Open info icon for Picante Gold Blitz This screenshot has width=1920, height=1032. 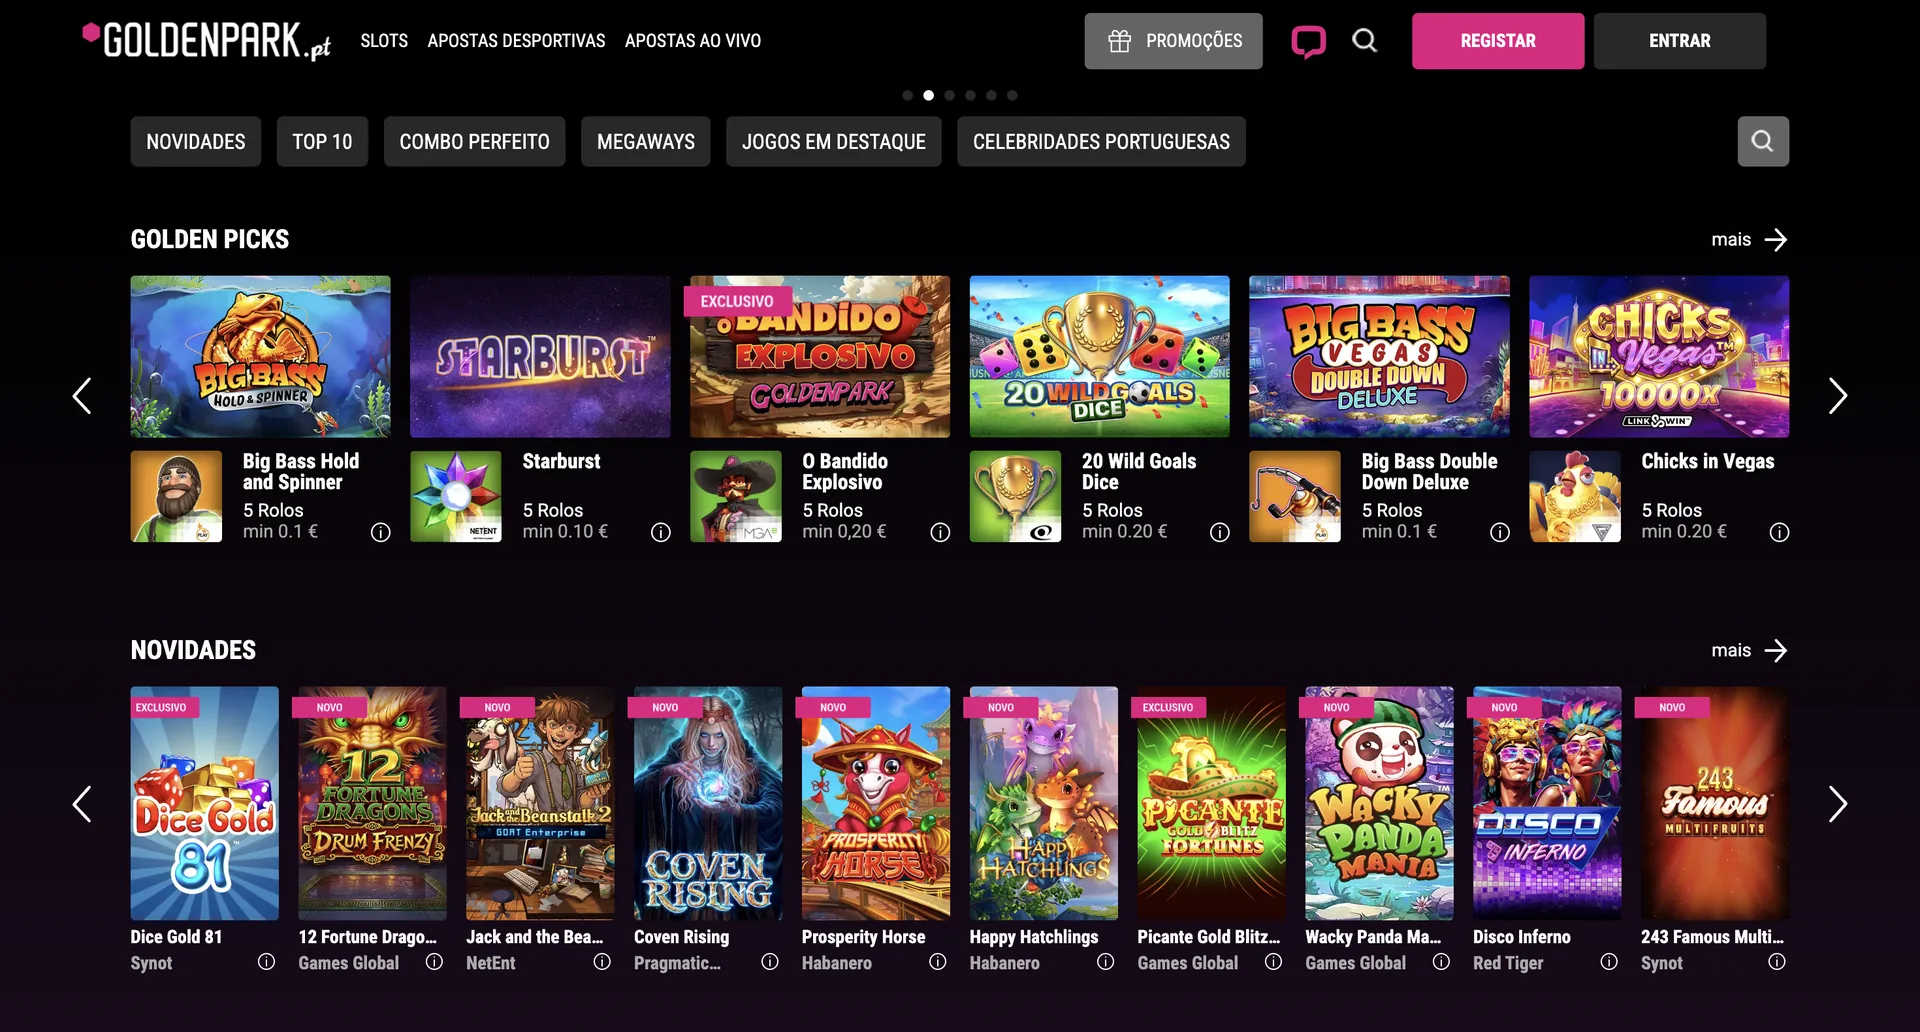[1273, 962]
